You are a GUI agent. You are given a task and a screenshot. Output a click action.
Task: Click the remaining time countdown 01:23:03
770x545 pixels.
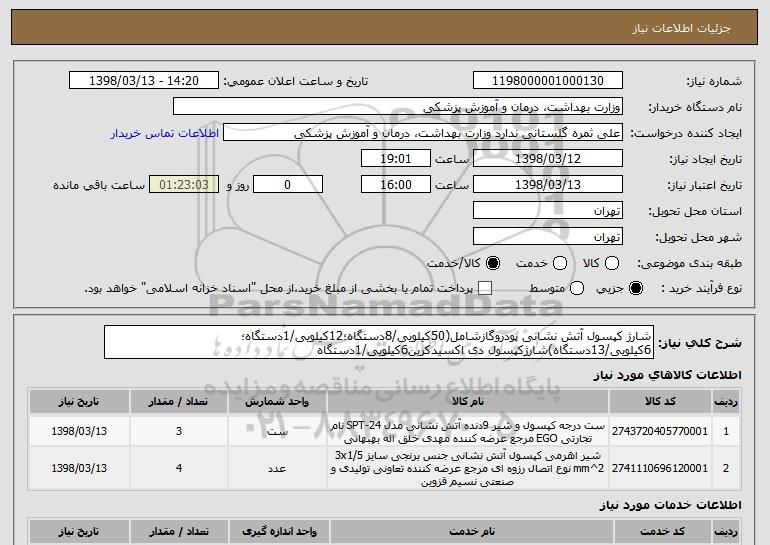pos(184,185)
